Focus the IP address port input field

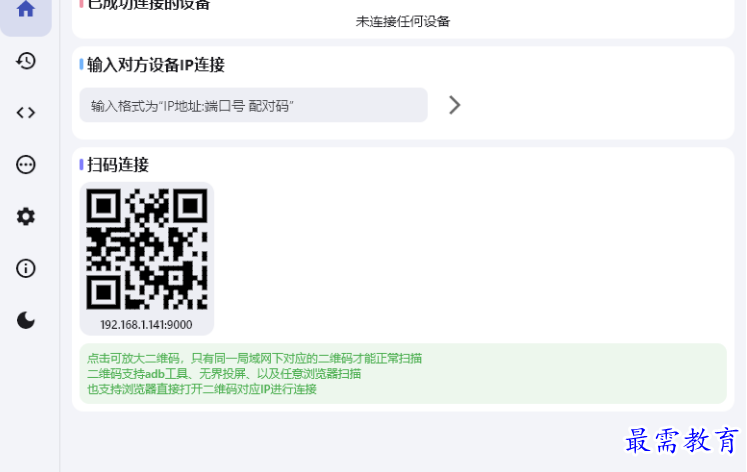[253, 105]
